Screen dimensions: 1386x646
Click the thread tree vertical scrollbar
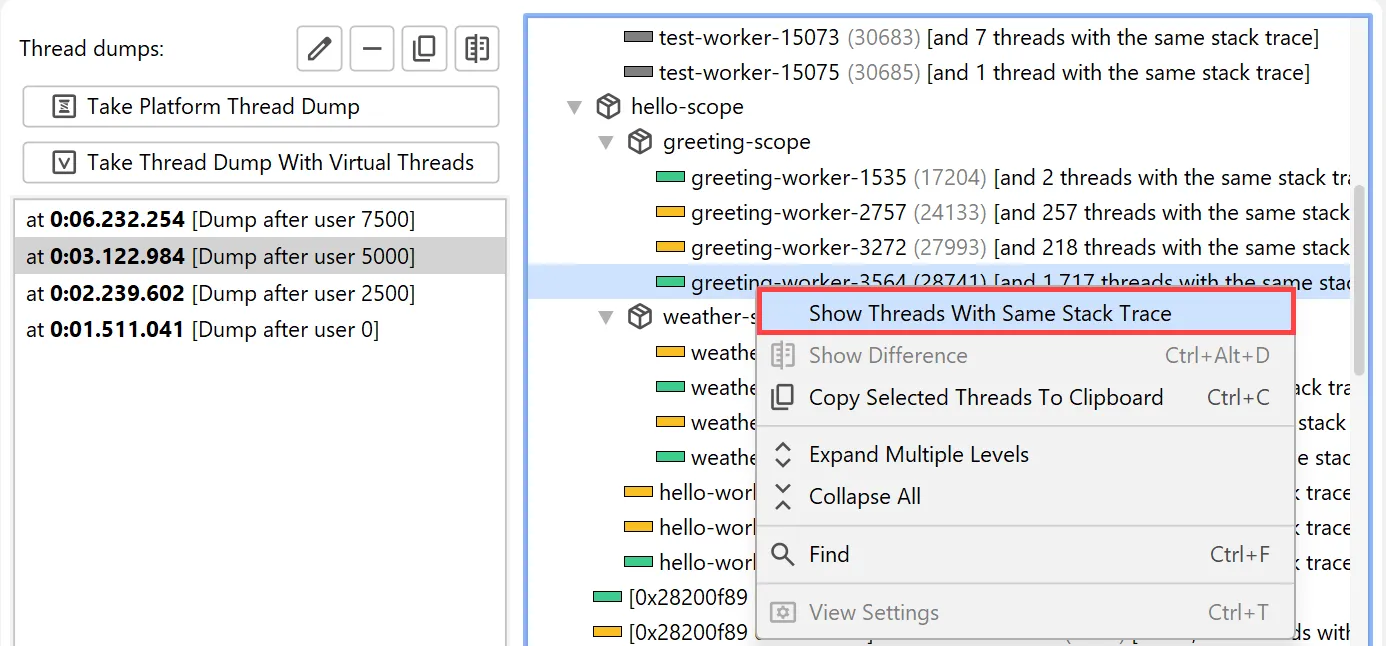click(1359, 280)
